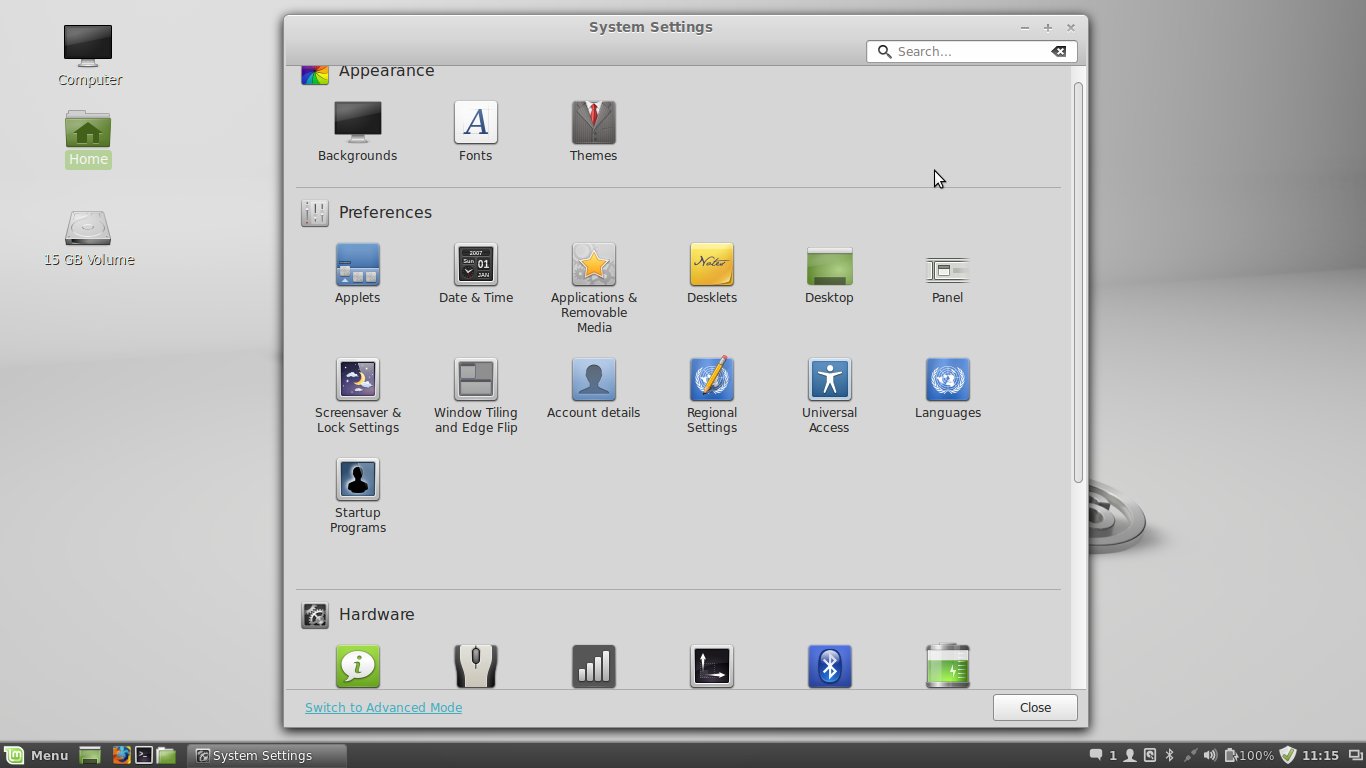The width and height of the screenshot is (1366, 768).
Task: Open Desklets preferences
Action: [711, 266]
